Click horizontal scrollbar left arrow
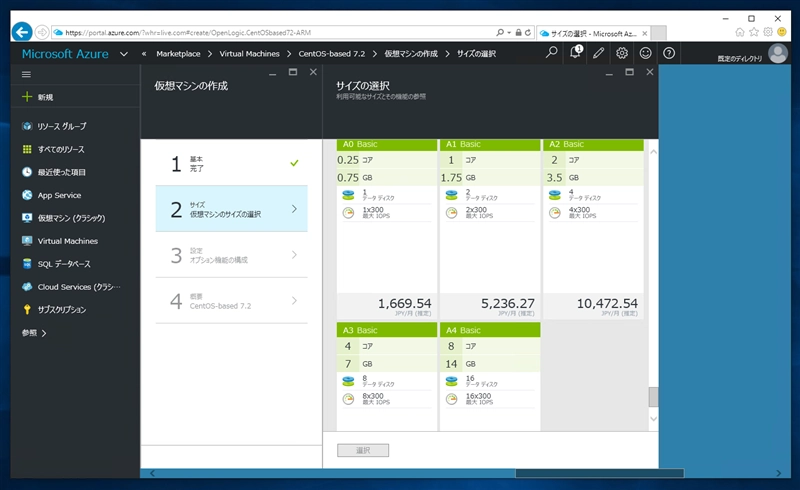Image resolution: width=800 pixels, height=490 pixels. [152, 473]
